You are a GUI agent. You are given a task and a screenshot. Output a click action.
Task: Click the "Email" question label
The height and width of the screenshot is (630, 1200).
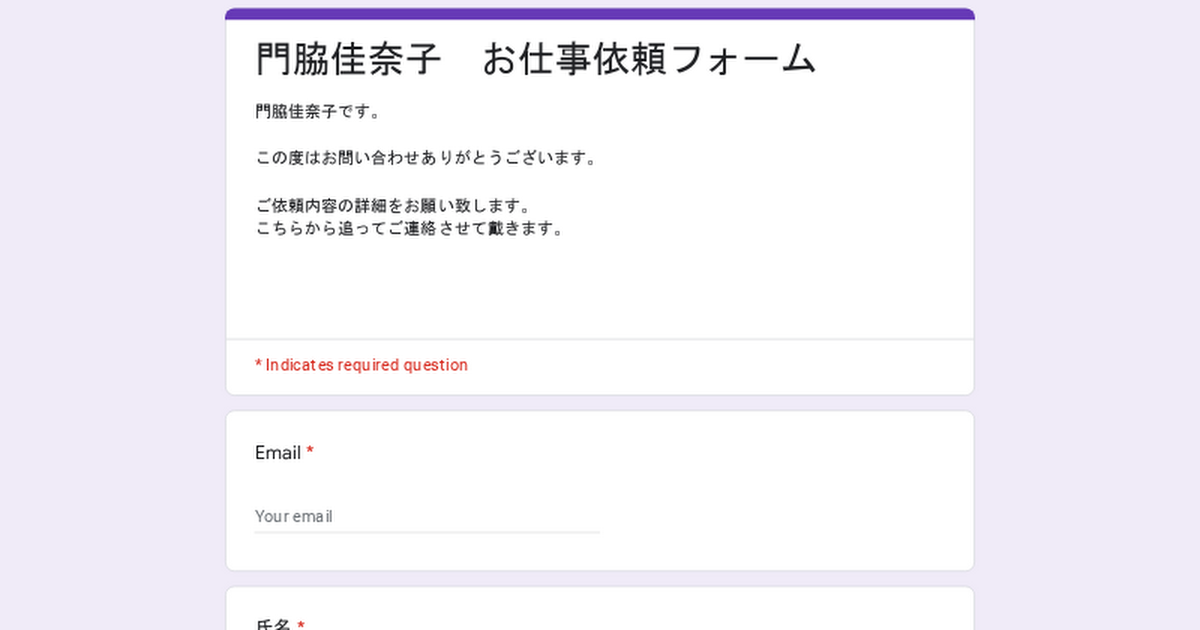[278, 453]
